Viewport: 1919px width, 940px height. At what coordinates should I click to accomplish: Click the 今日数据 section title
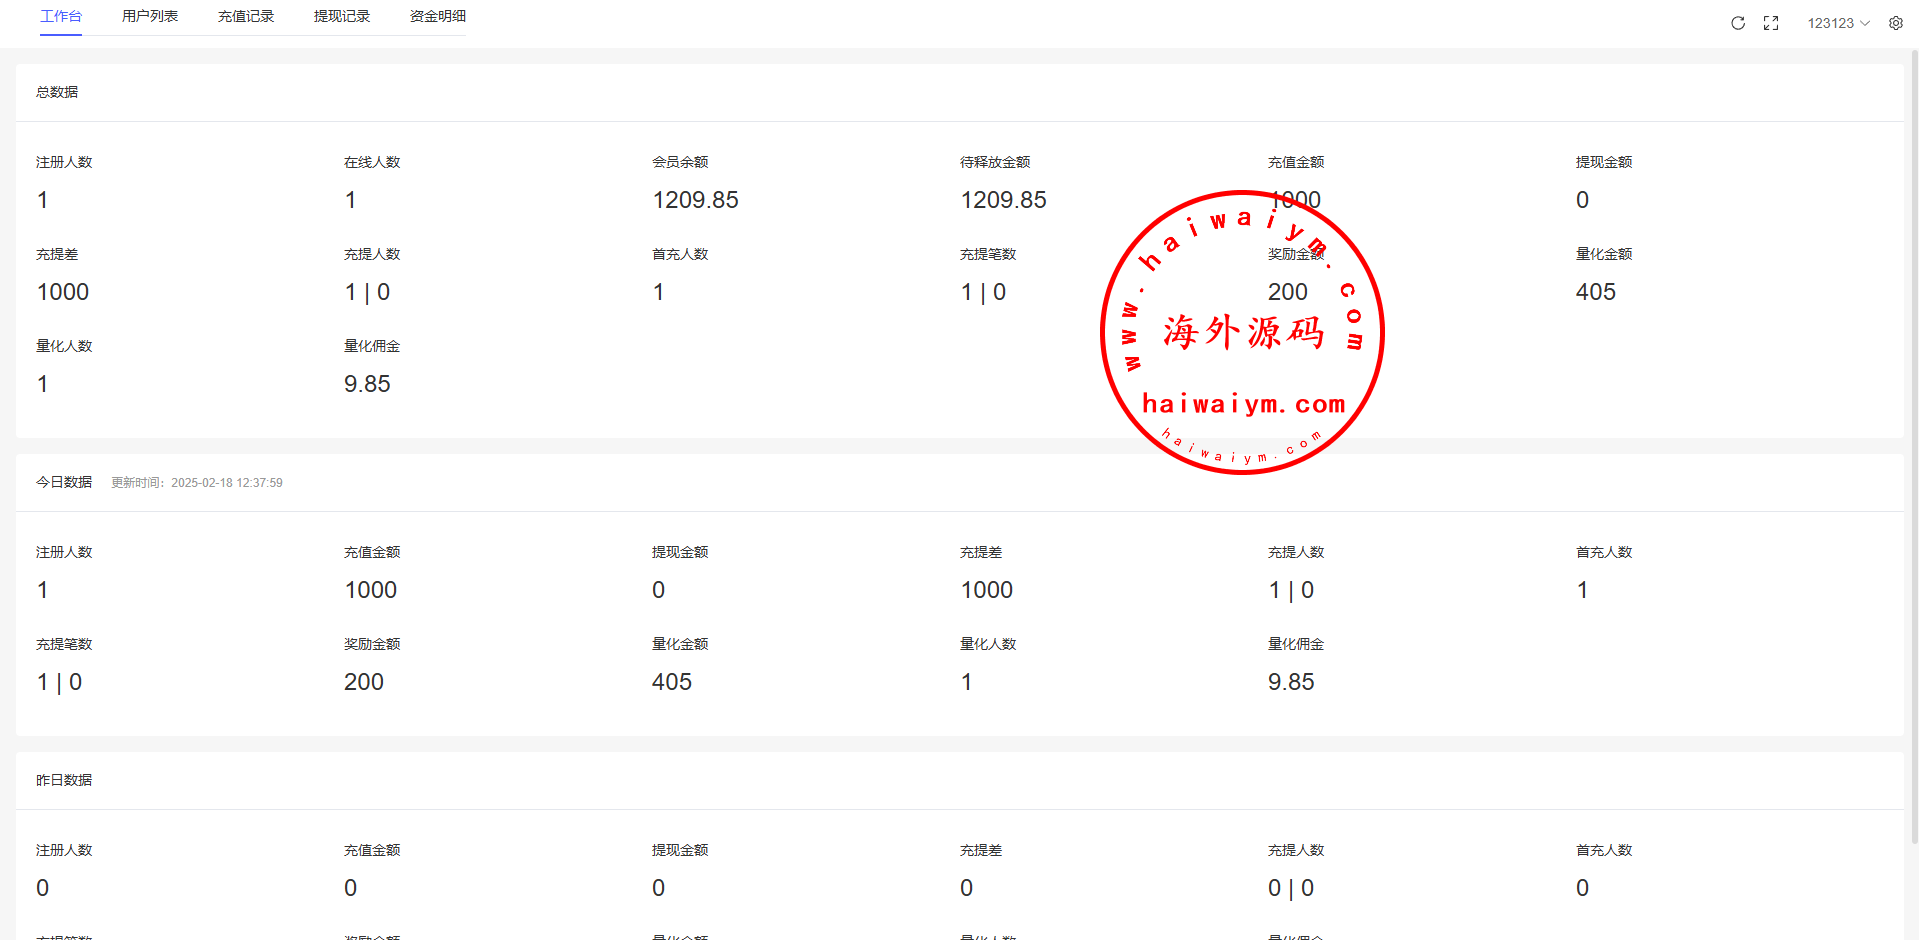(x=64, y=482)
